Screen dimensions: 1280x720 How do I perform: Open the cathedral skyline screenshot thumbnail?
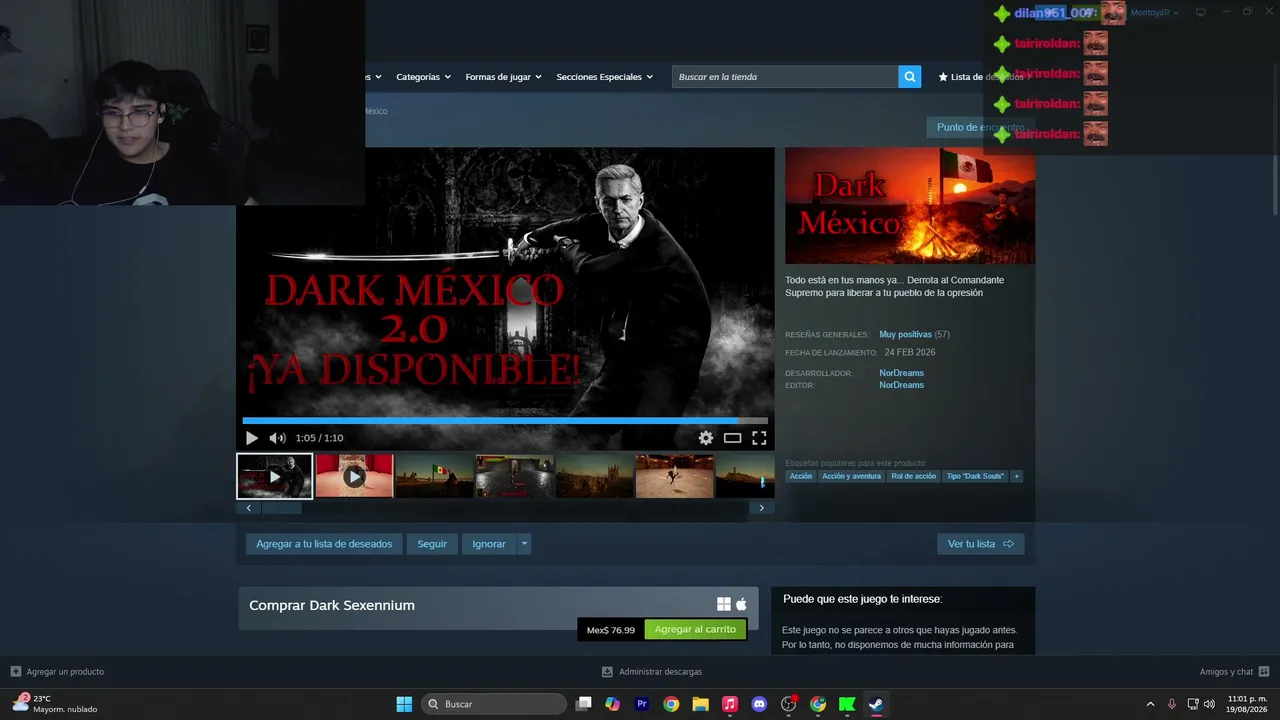(x=595, y=476)
